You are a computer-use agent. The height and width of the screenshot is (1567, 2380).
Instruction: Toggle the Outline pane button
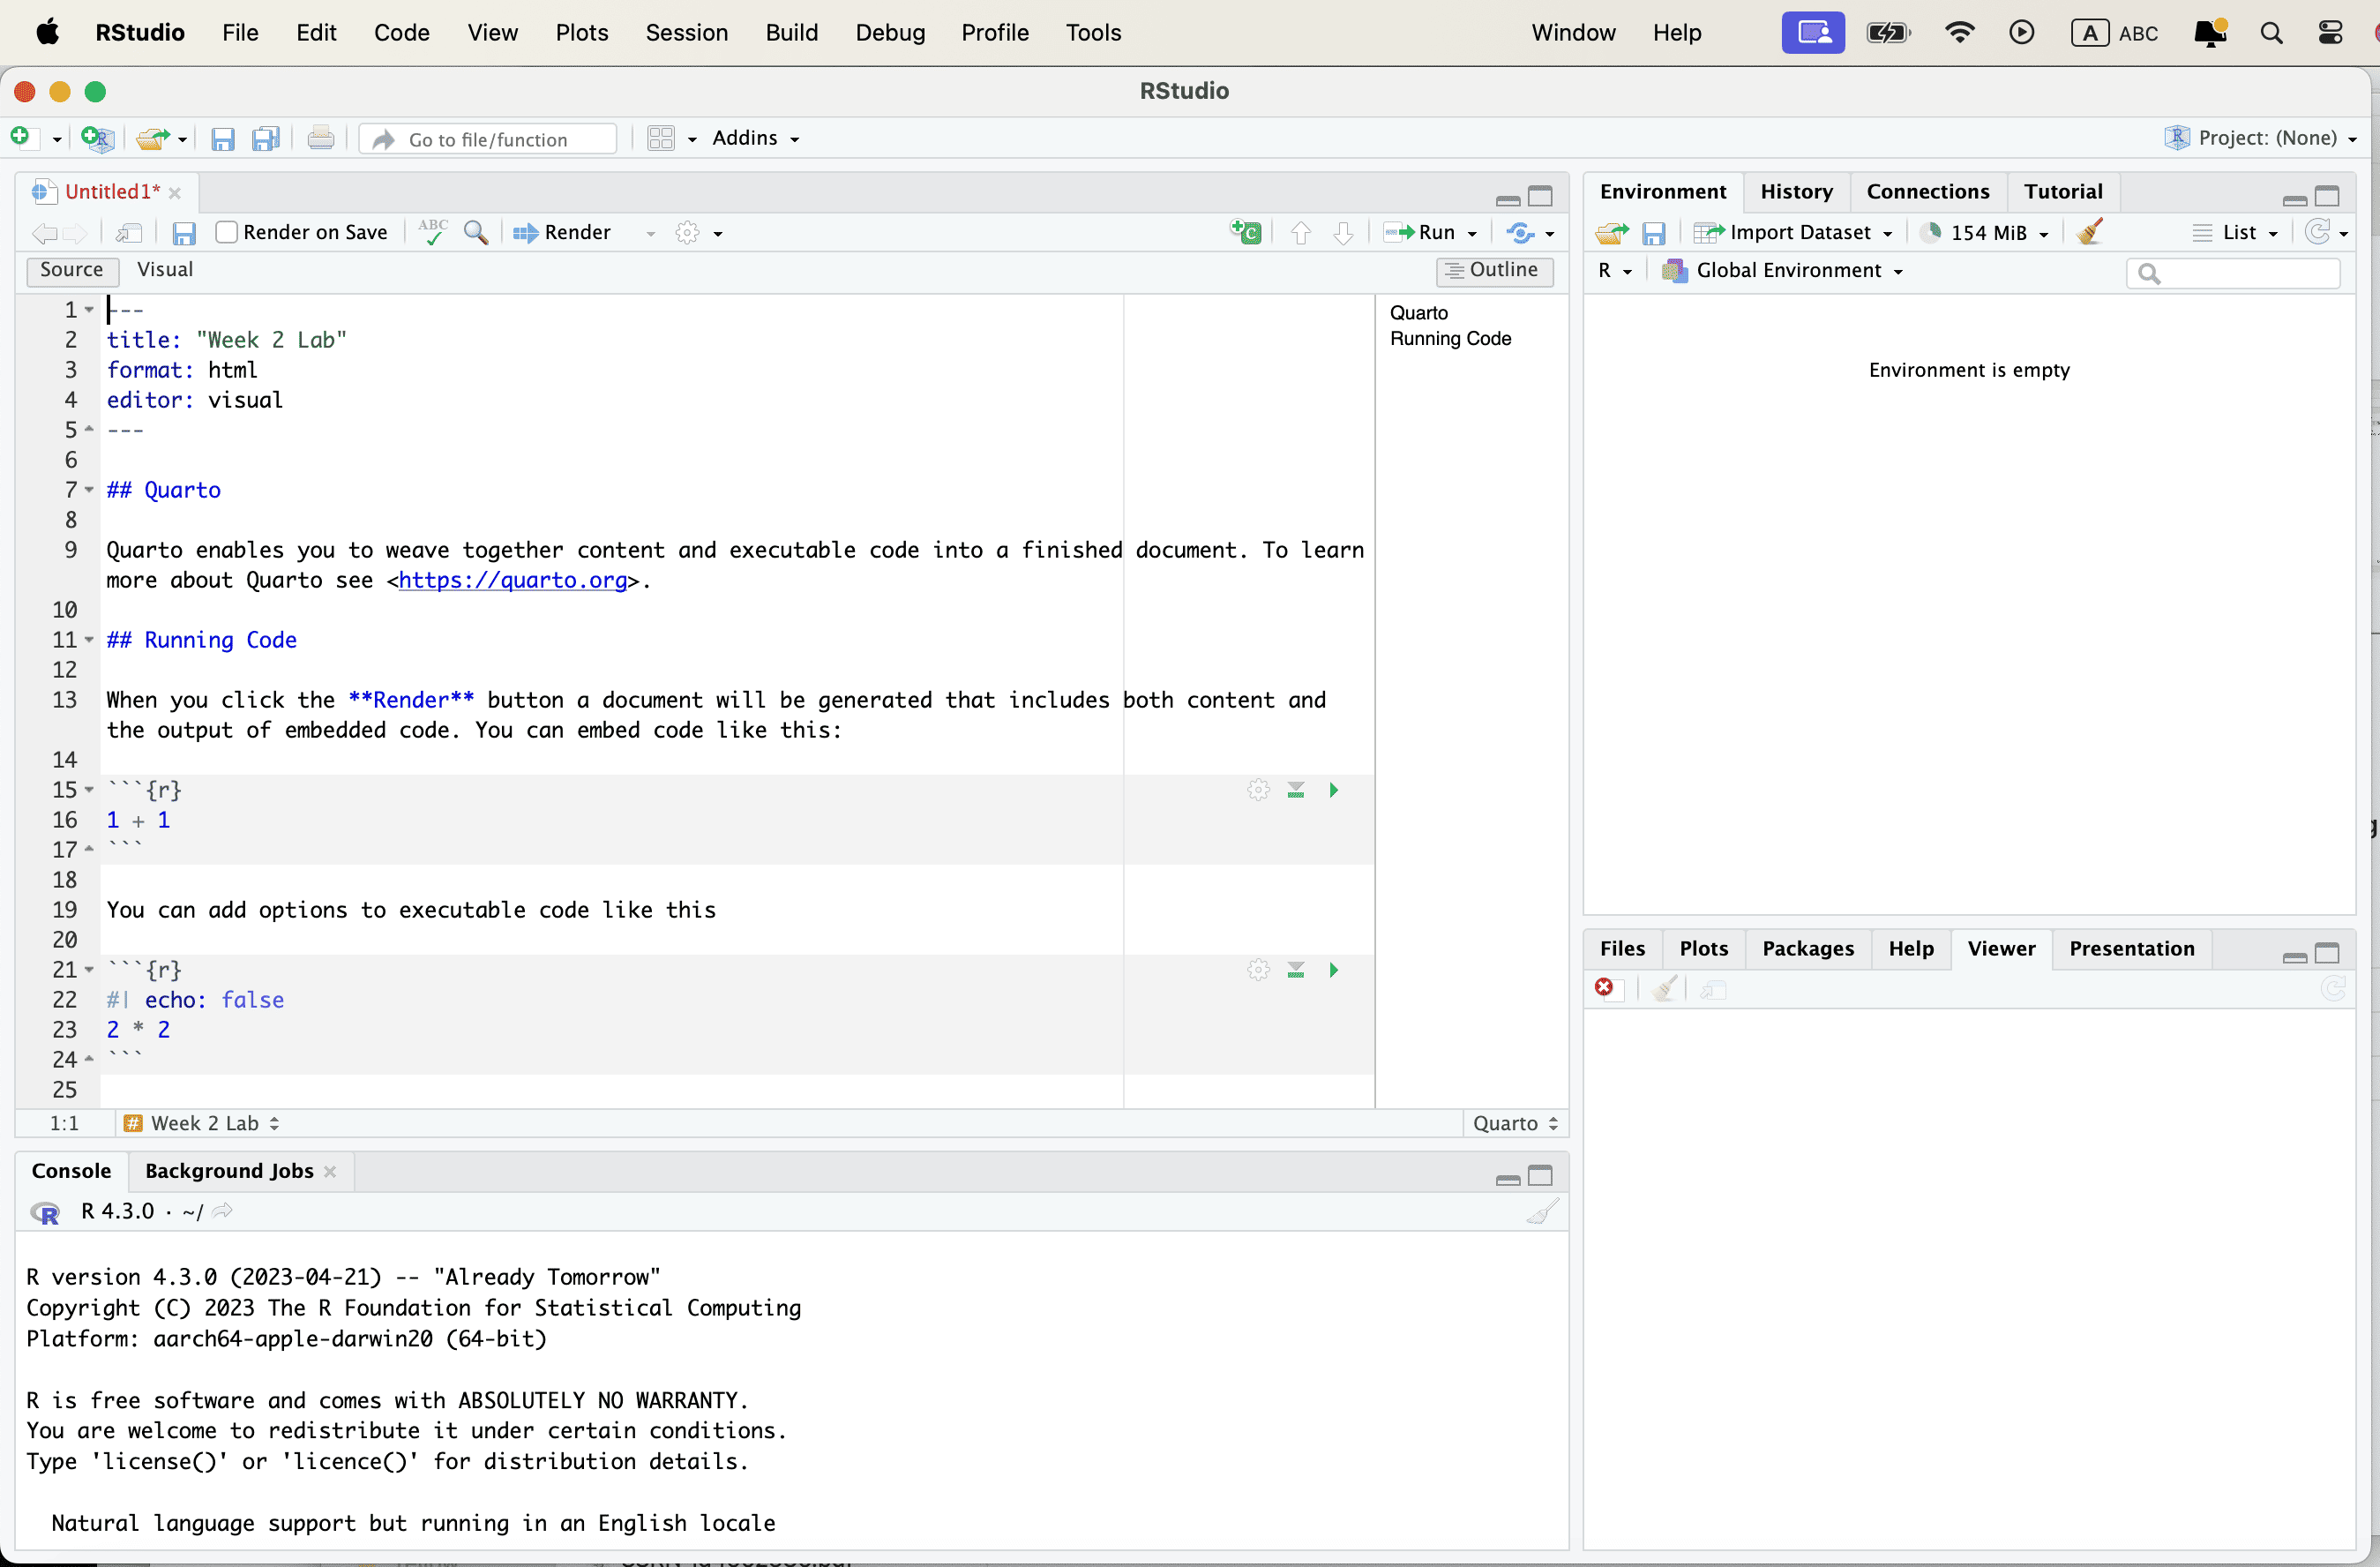[1494, 270]
